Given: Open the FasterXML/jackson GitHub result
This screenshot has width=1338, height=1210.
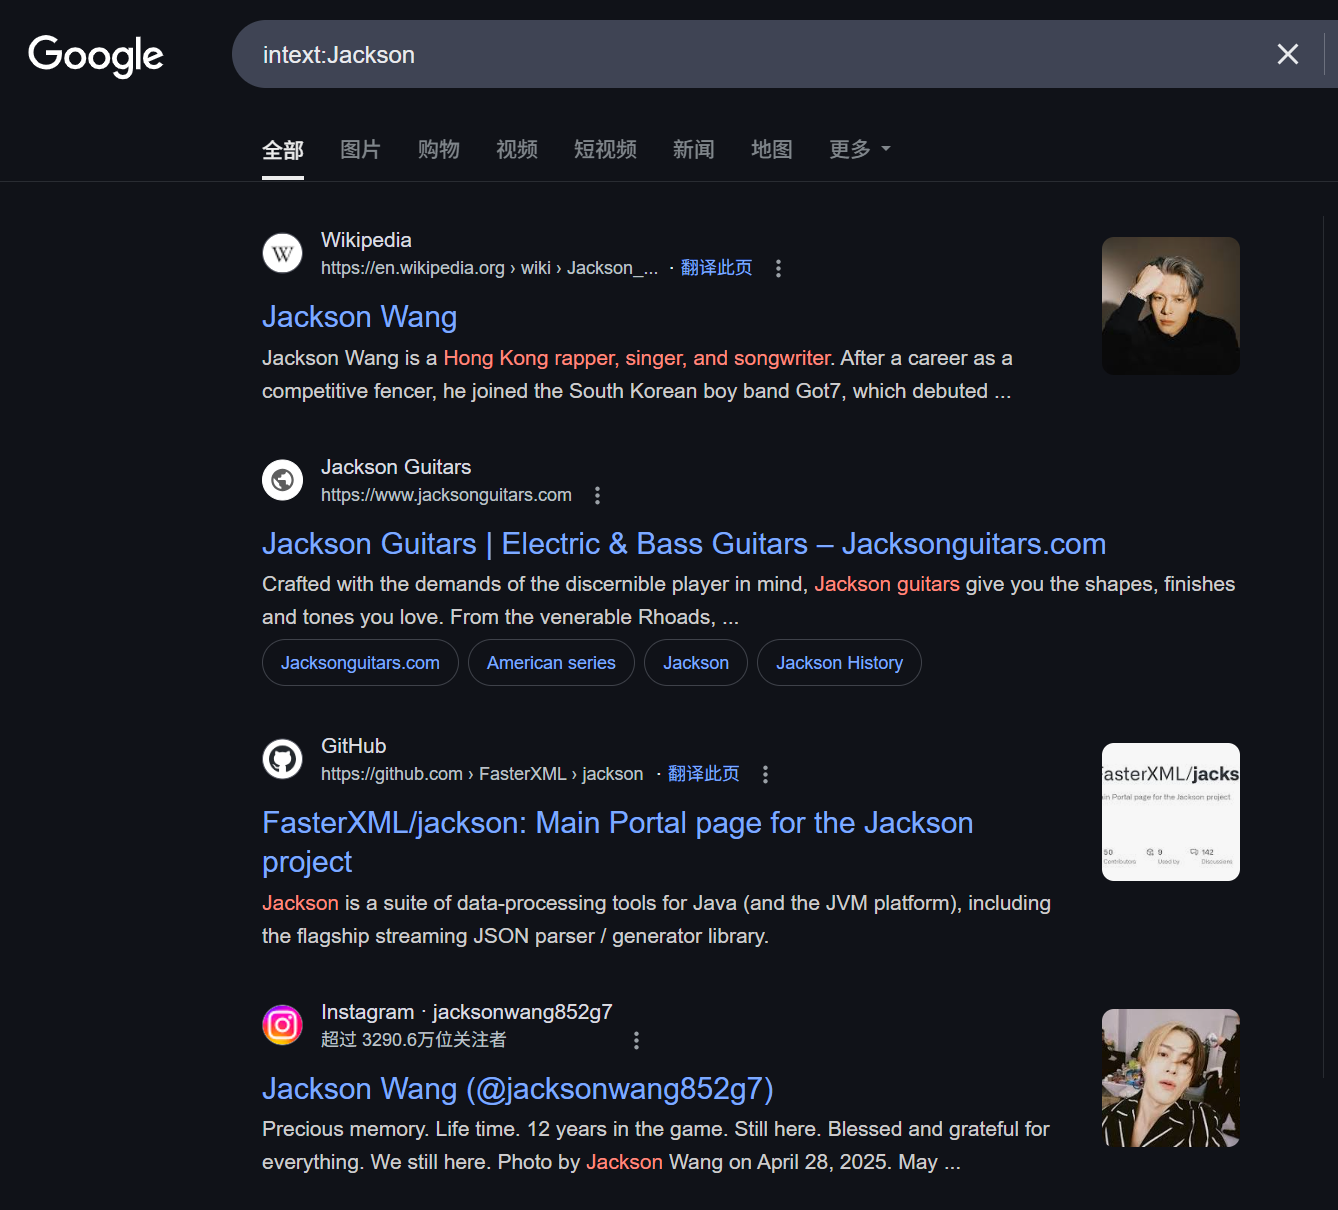Looking at the screenshot, I should (617, 842).
